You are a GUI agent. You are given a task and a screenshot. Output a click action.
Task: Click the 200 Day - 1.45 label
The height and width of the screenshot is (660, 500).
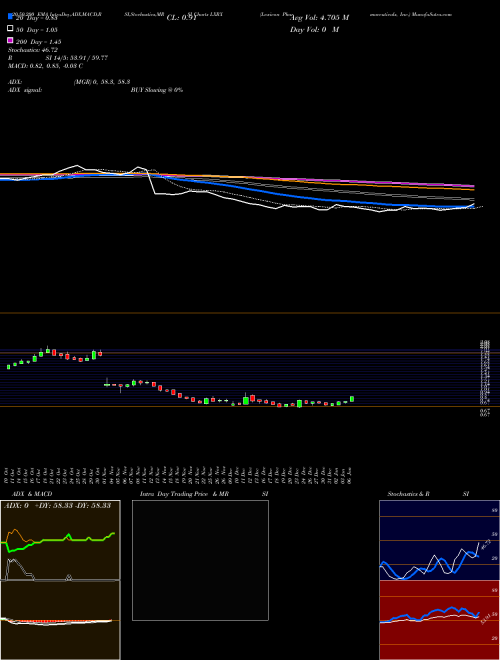[x=38, y=42]
